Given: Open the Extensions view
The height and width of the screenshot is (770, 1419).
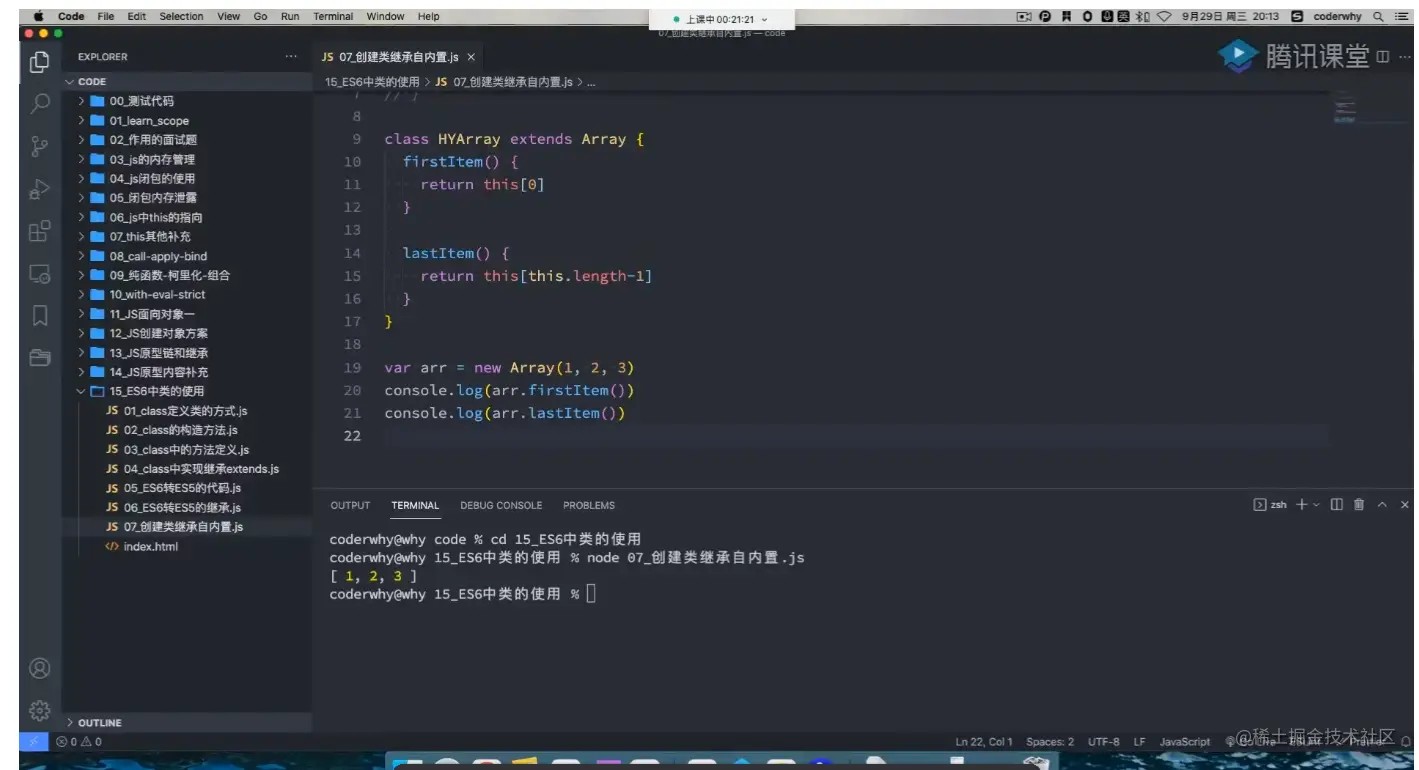Looking at the screenshot, I should tap(40, 231).
